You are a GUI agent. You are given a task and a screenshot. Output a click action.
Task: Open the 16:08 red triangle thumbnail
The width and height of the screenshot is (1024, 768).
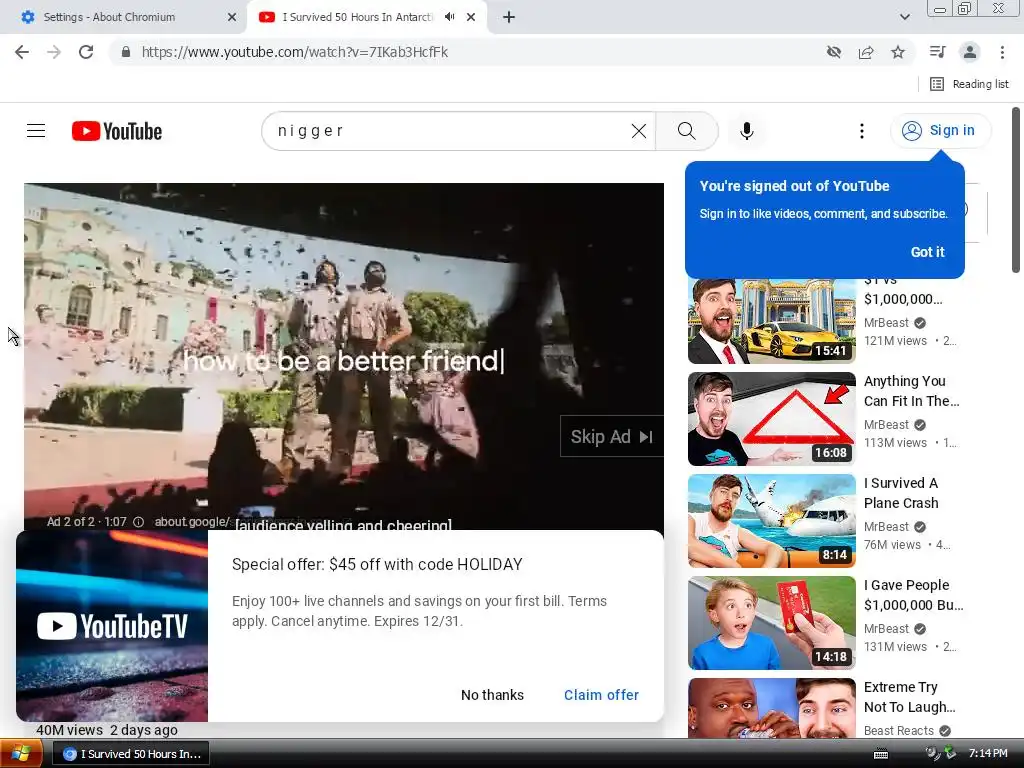771,419
